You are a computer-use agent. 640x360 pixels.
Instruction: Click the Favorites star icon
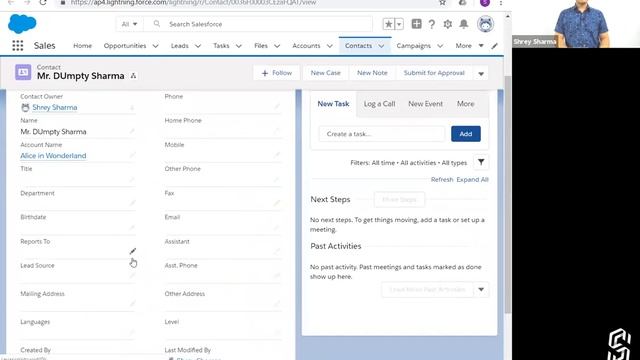point(389,24)
